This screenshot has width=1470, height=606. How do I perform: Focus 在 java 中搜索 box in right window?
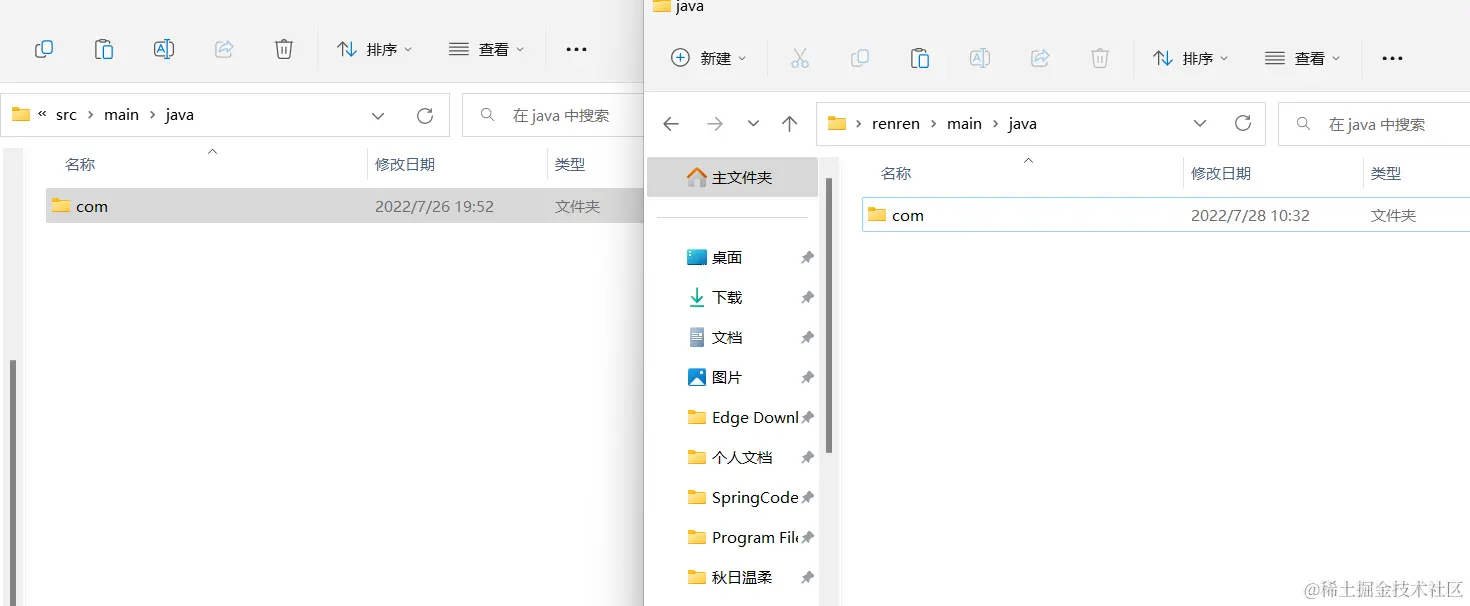(1374, 124)
